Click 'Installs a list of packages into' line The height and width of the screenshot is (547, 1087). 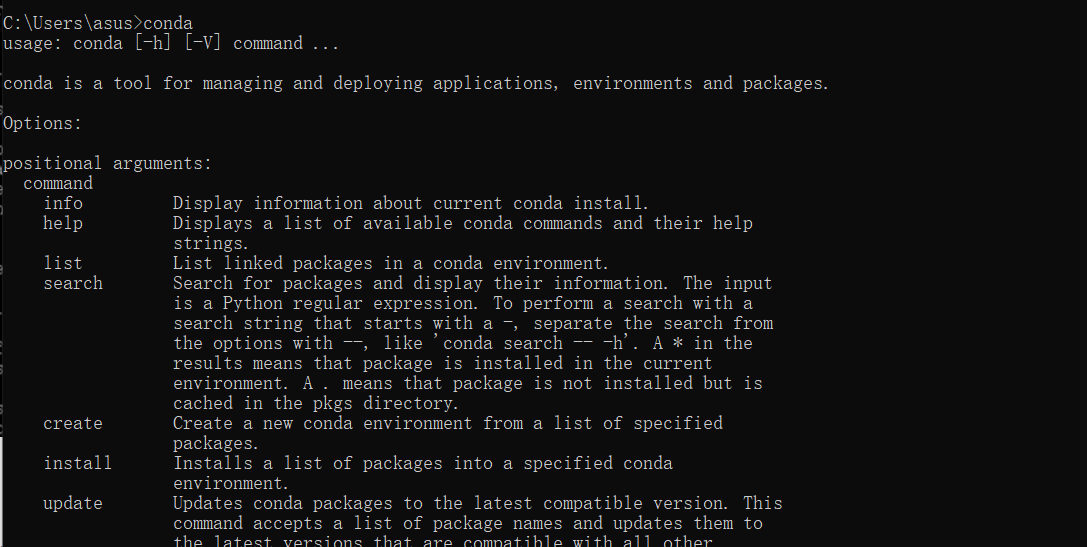[x=423, y=463]
